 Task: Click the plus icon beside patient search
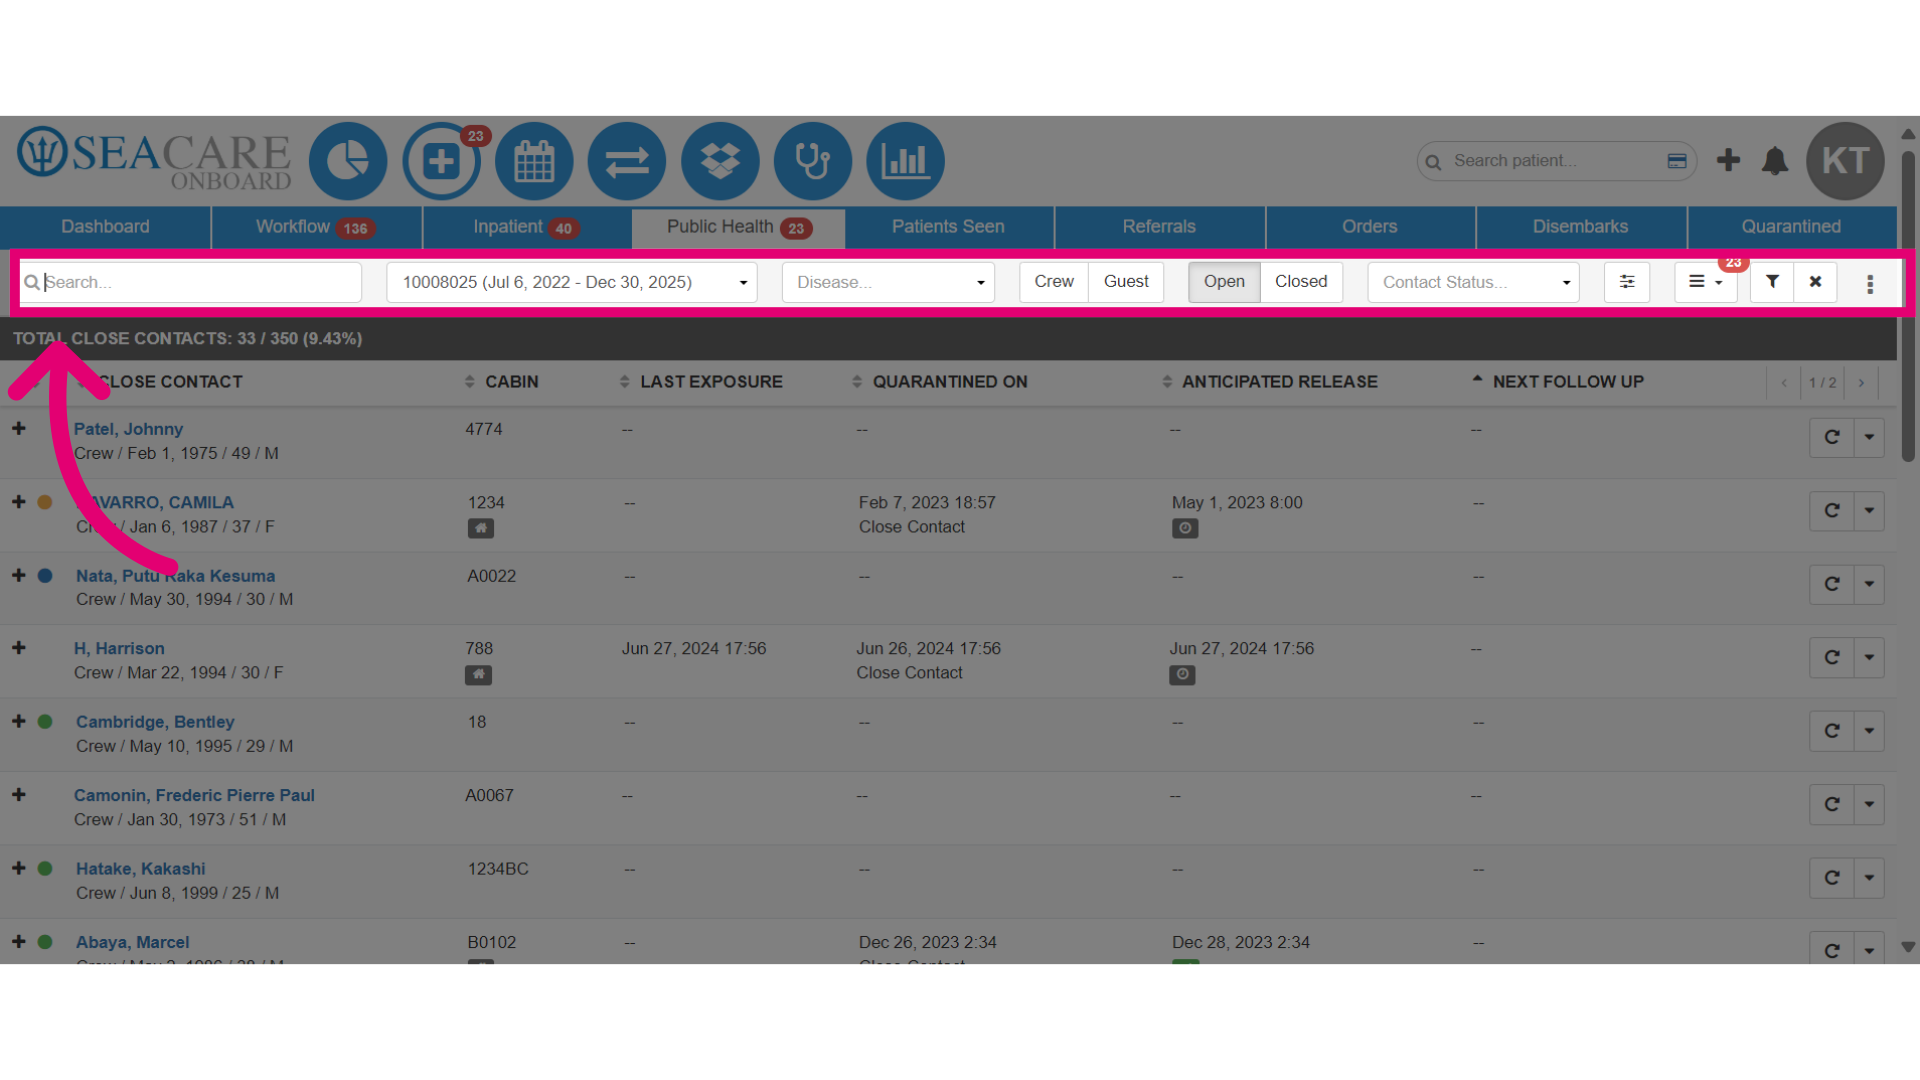pos(1728,160)
